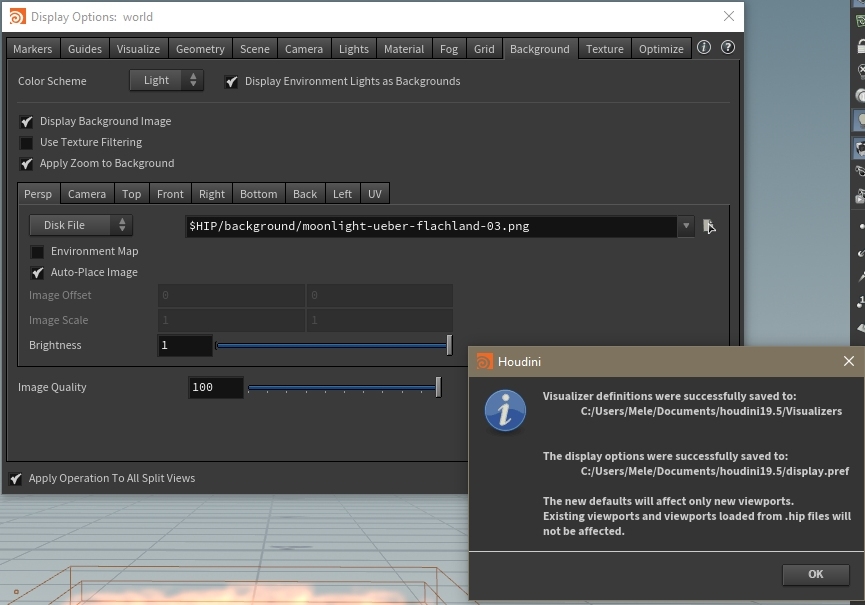865x605 pixels.
Task: Click the Image Quality slider handle
Action: click(x=439, y=388)
